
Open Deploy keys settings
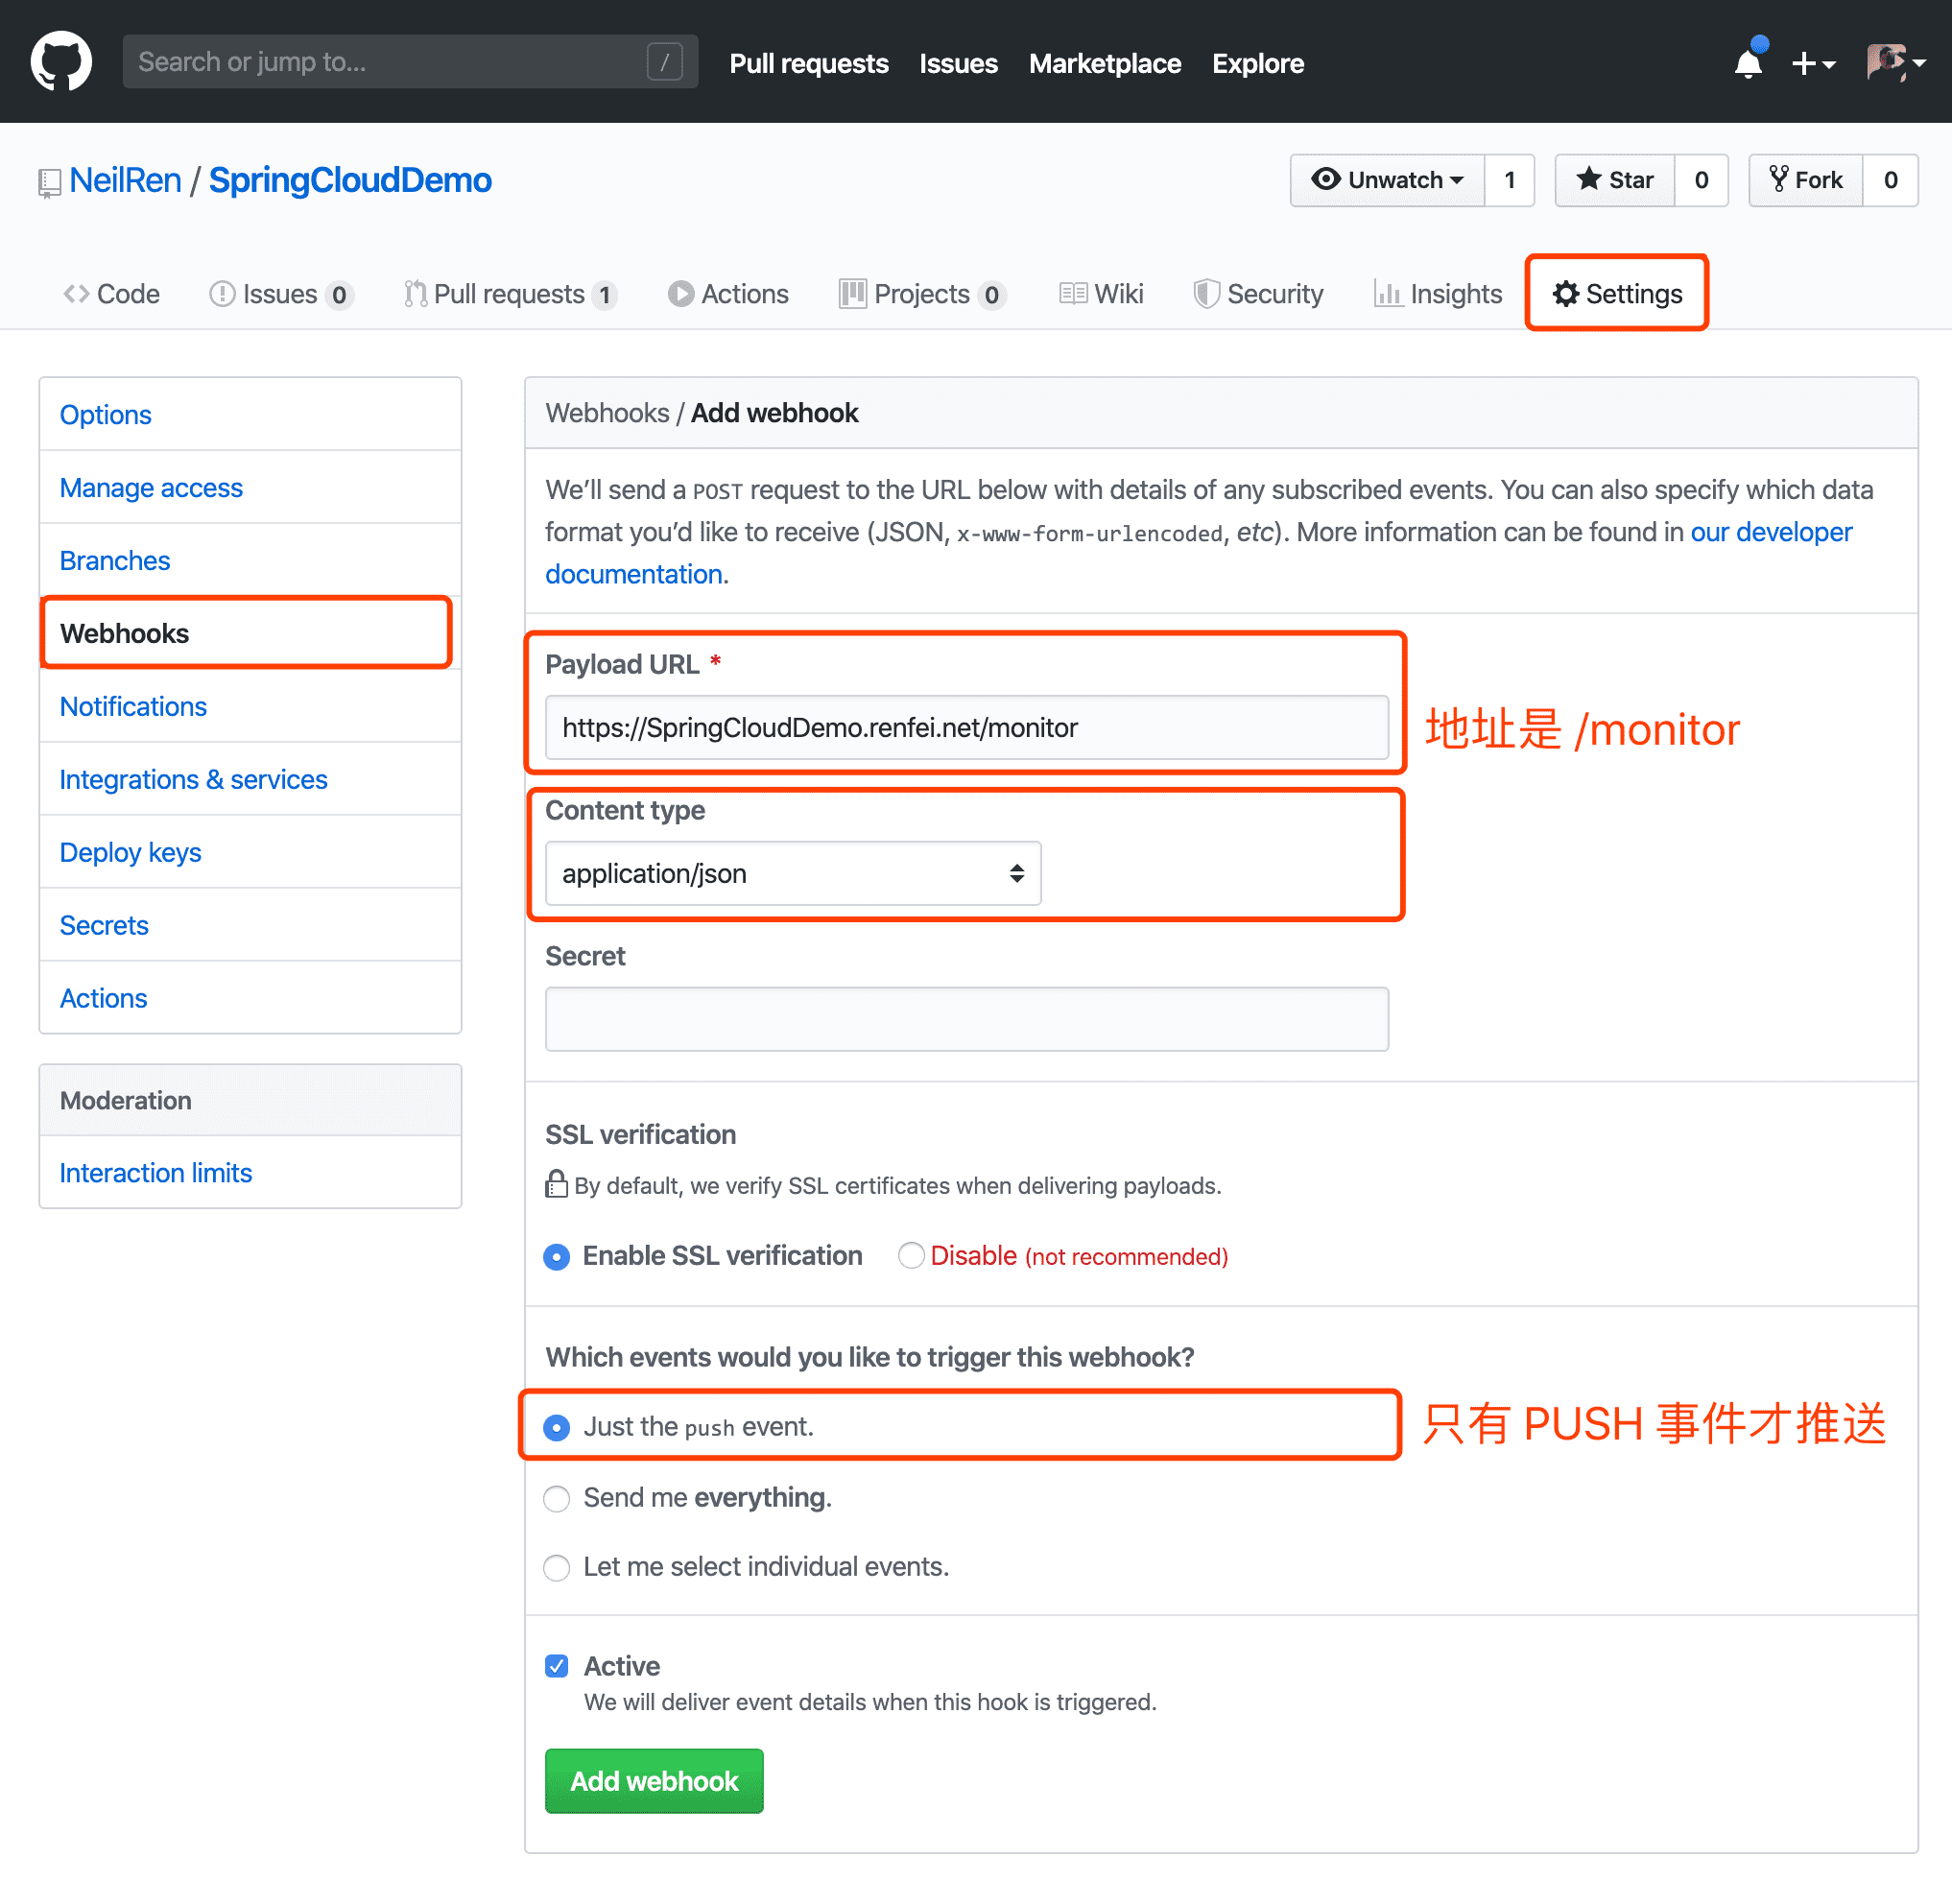point(250,852)
